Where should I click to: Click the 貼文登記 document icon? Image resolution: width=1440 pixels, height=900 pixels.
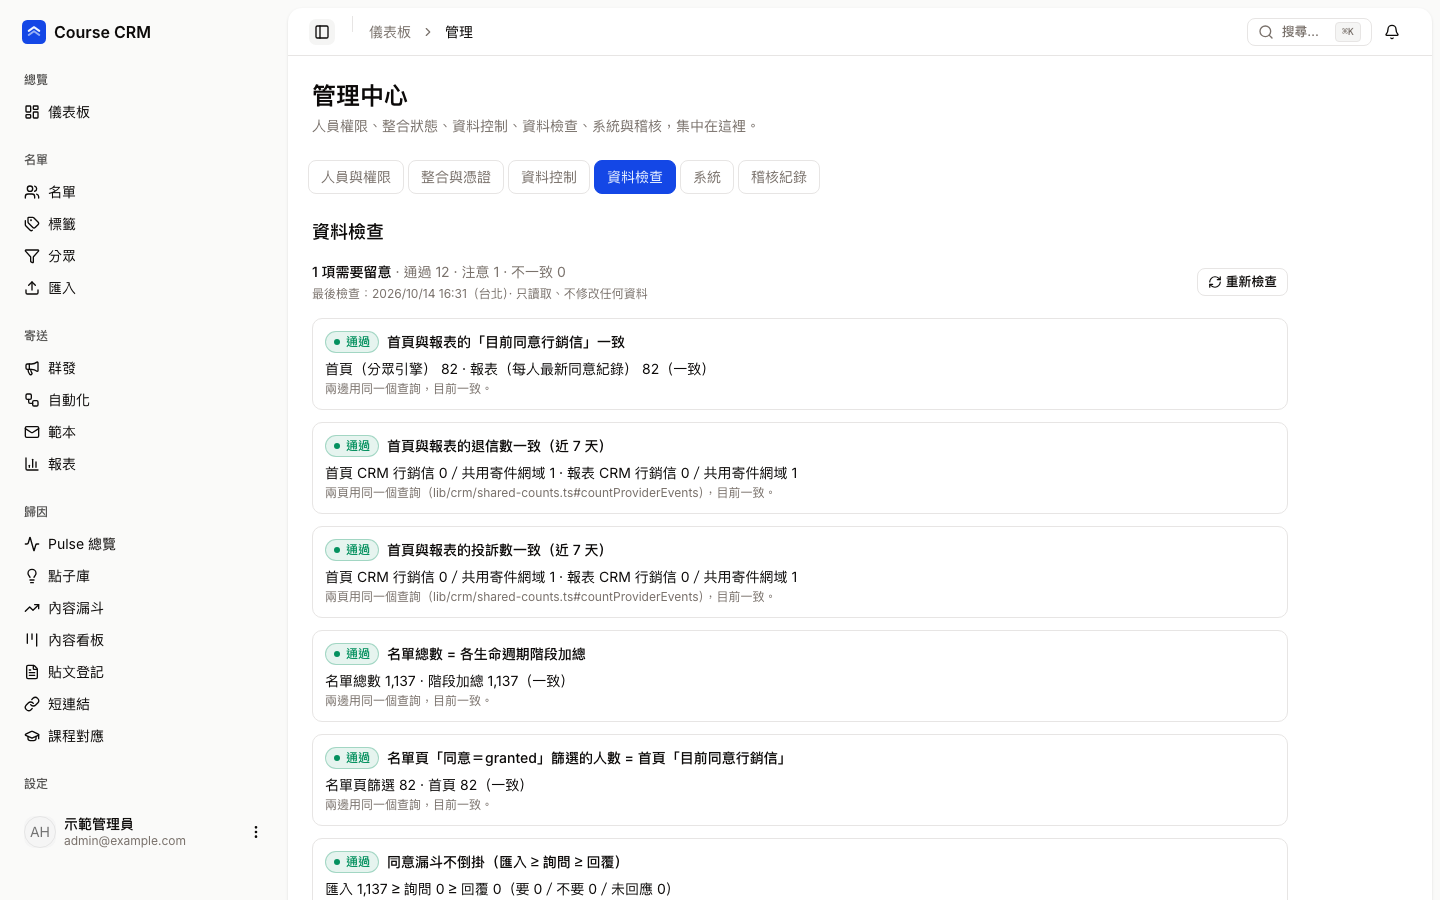click(x=32, y=672)
